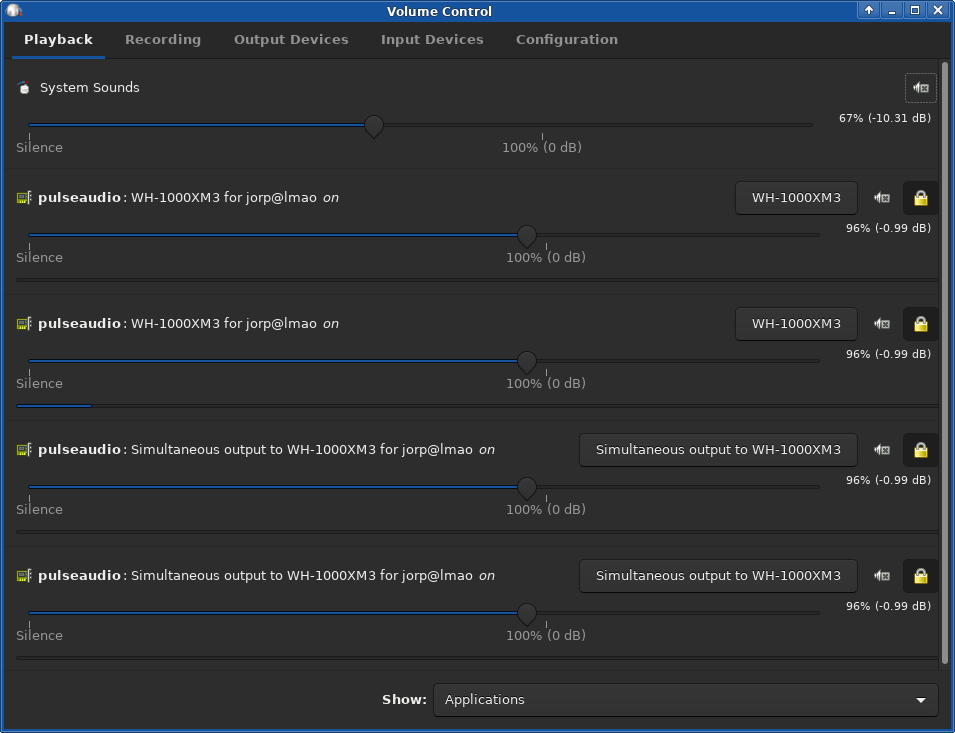Switch to the Output Devices tab
This screenshot has width=955, height=733.
click(x=291, y=40)
